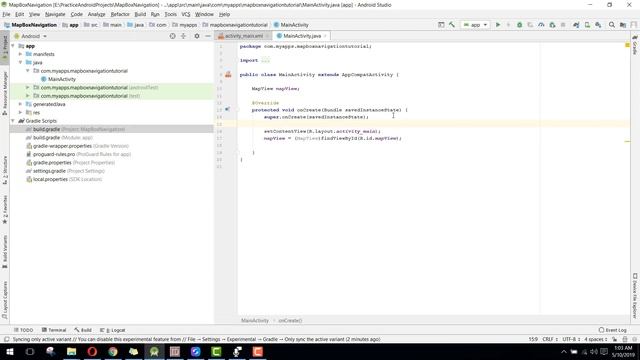Viewport: 640px width, 360px height.
Task: Click the yellow warning marker atop editor stripe
Action: click(x=627, y=45)
